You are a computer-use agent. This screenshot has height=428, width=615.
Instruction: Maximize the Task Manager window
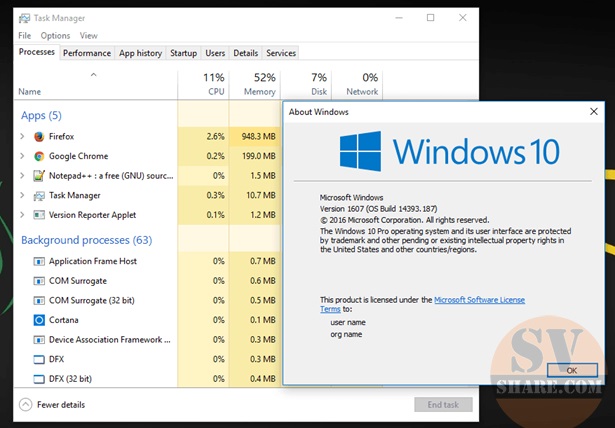coord(431,18)
